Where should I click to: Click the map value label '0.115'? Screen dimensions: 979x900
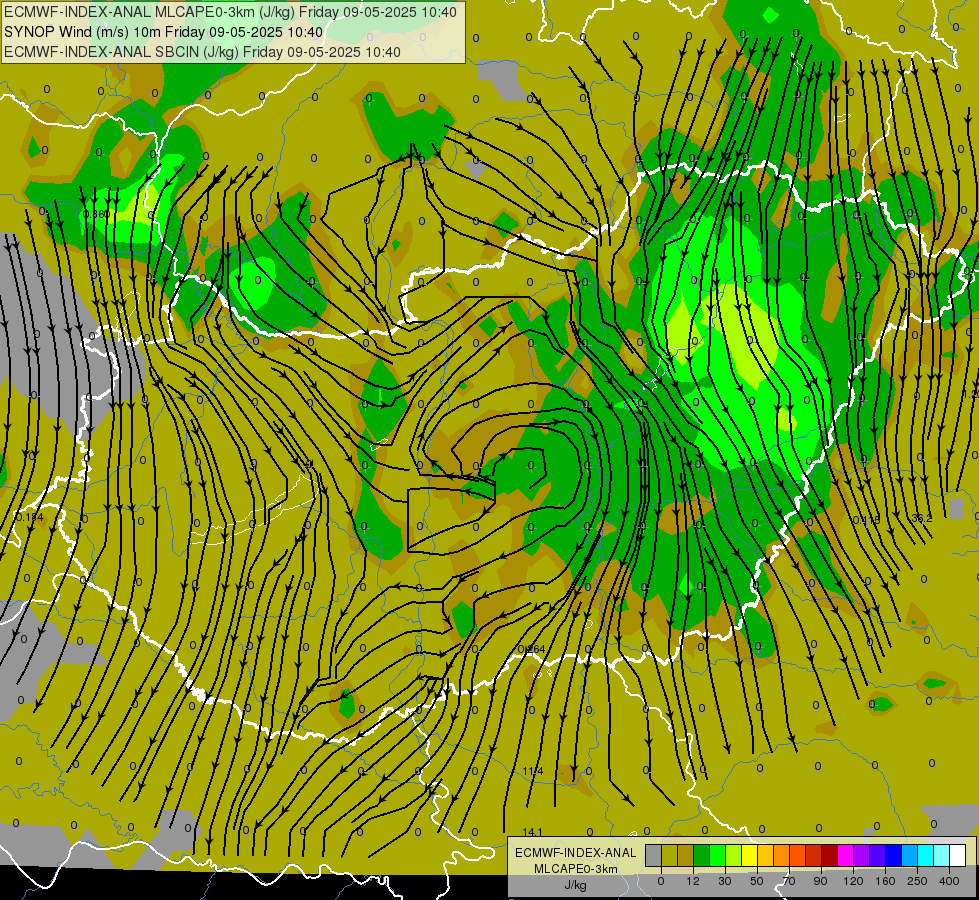(866, 520)
